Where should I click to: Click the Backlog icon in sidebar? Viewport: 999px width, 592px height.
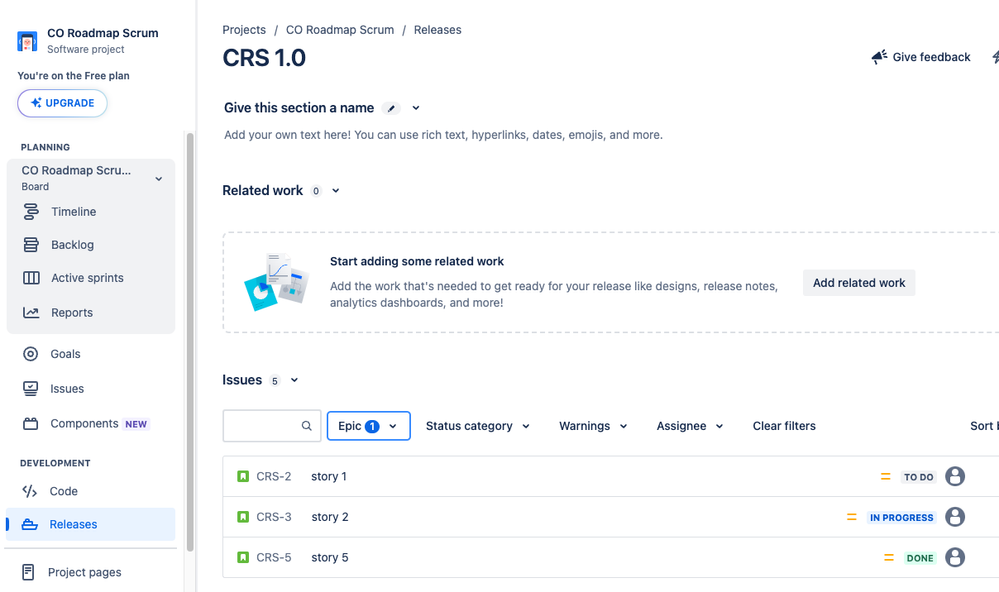coord(31,245)
